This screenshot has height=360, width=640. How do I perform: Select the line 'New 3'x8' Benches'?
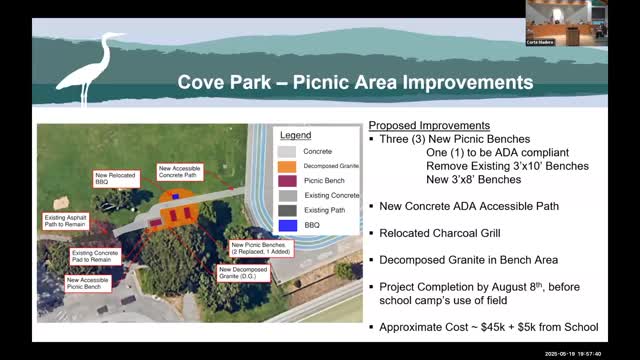tap(473, 180)
